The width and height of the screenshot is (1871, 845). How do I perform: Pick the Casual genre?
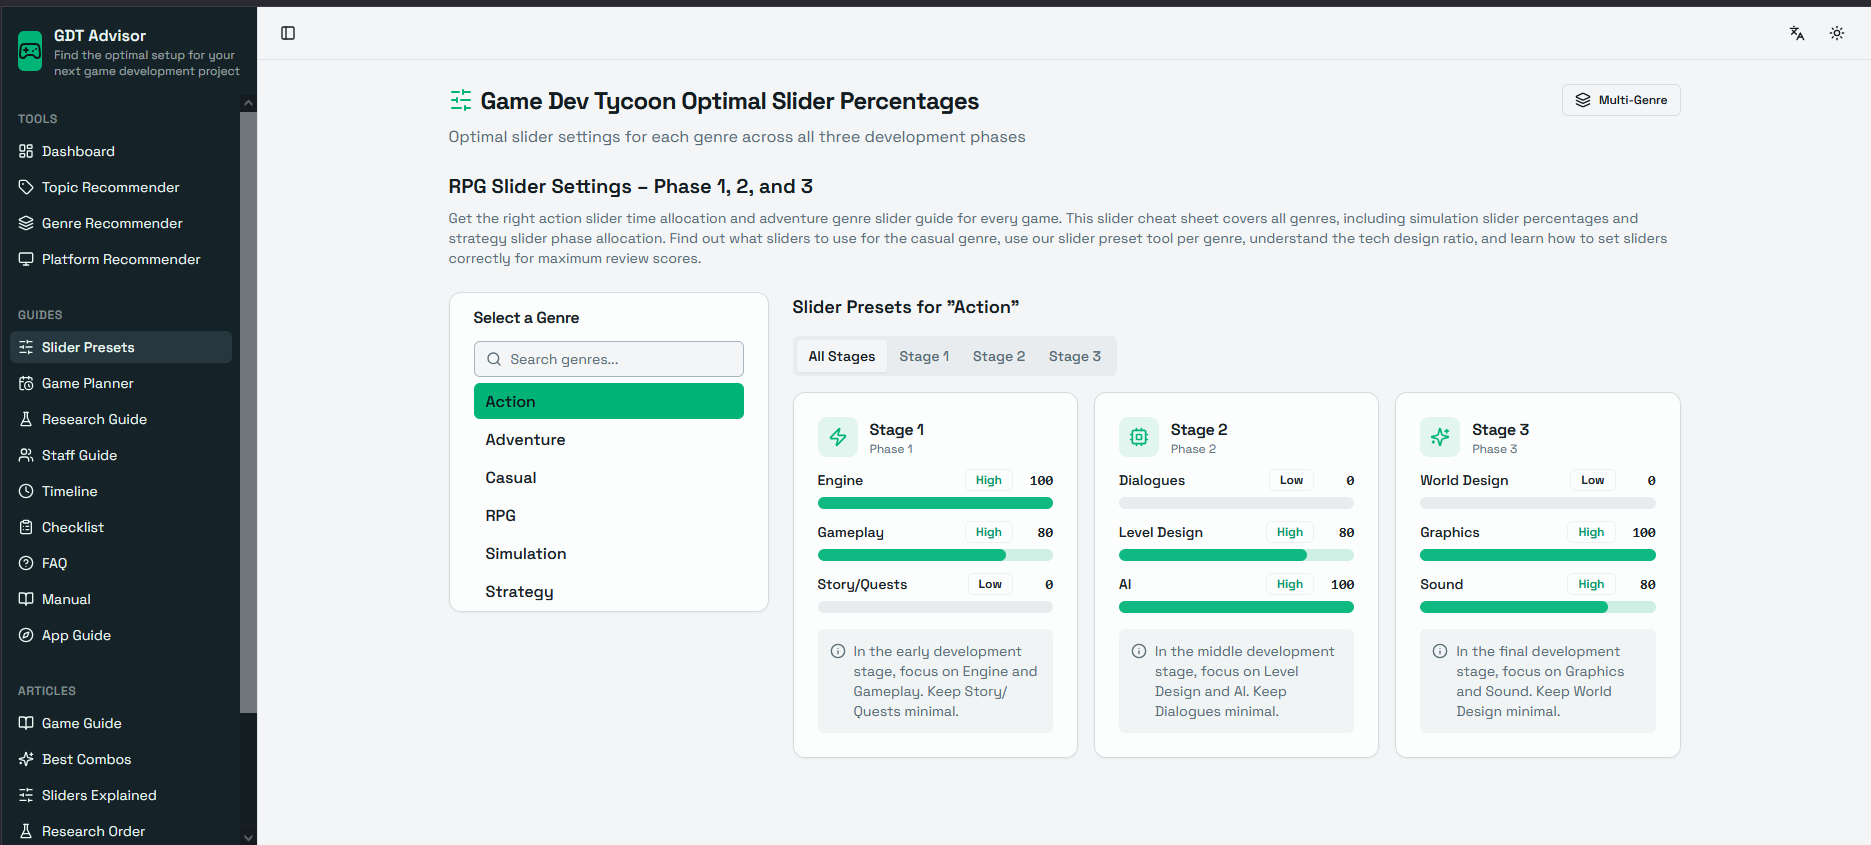coord(609,477)
